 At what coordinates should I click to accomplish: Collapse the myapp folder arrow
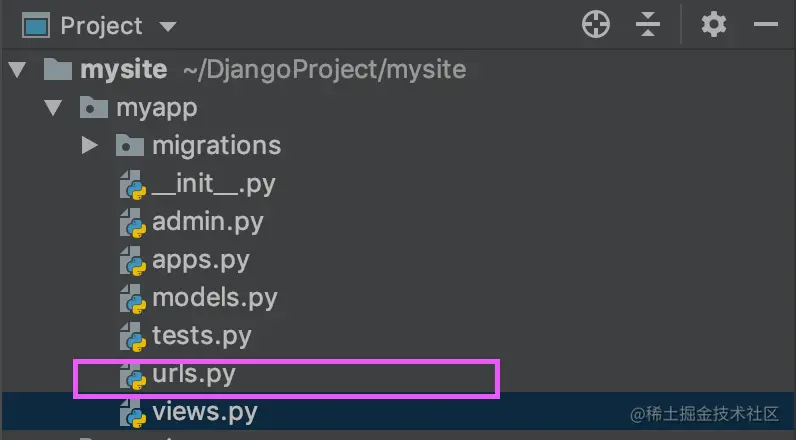click(53, 108)
